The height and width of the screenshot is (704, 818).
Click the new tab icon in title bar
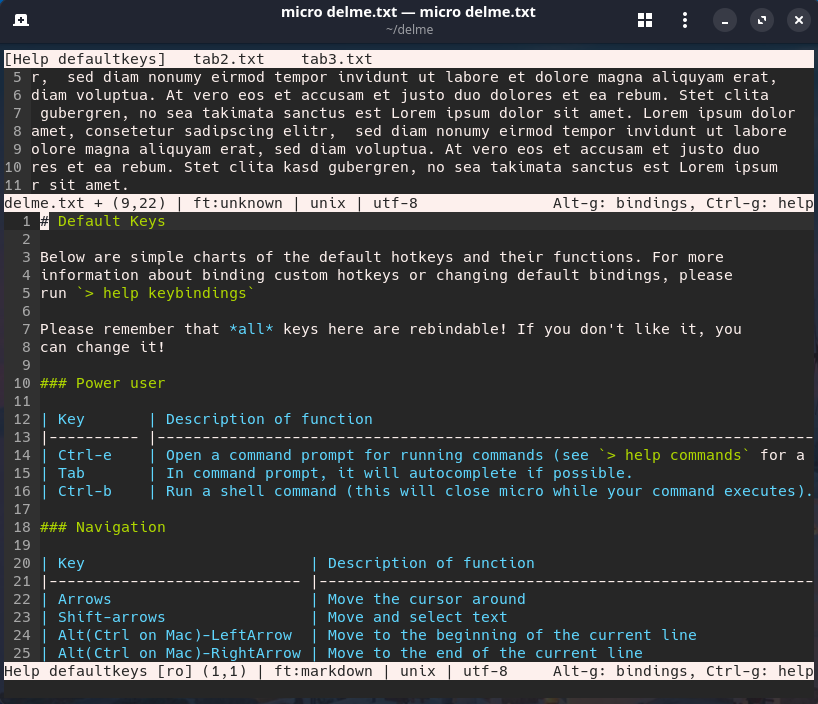21,20
